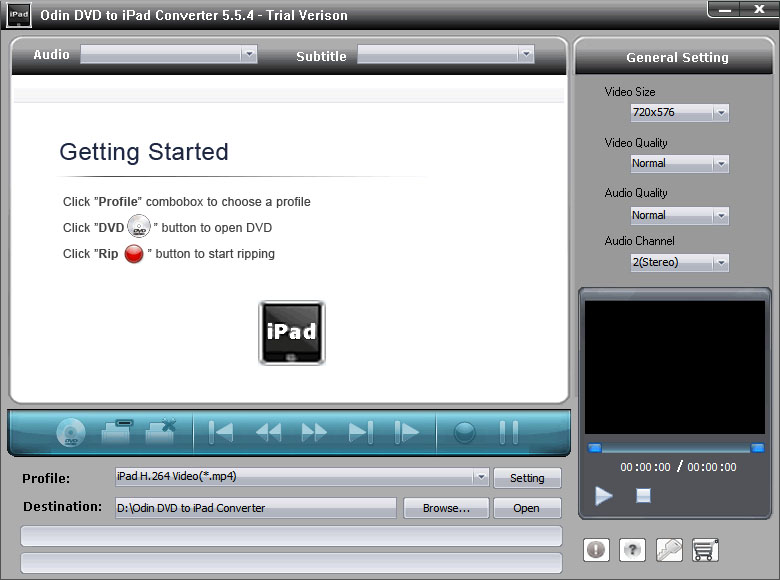Click the Browse... button
The height and width of the screenshot is (580, 780).
pyautogui.click(x=446, y=508)
